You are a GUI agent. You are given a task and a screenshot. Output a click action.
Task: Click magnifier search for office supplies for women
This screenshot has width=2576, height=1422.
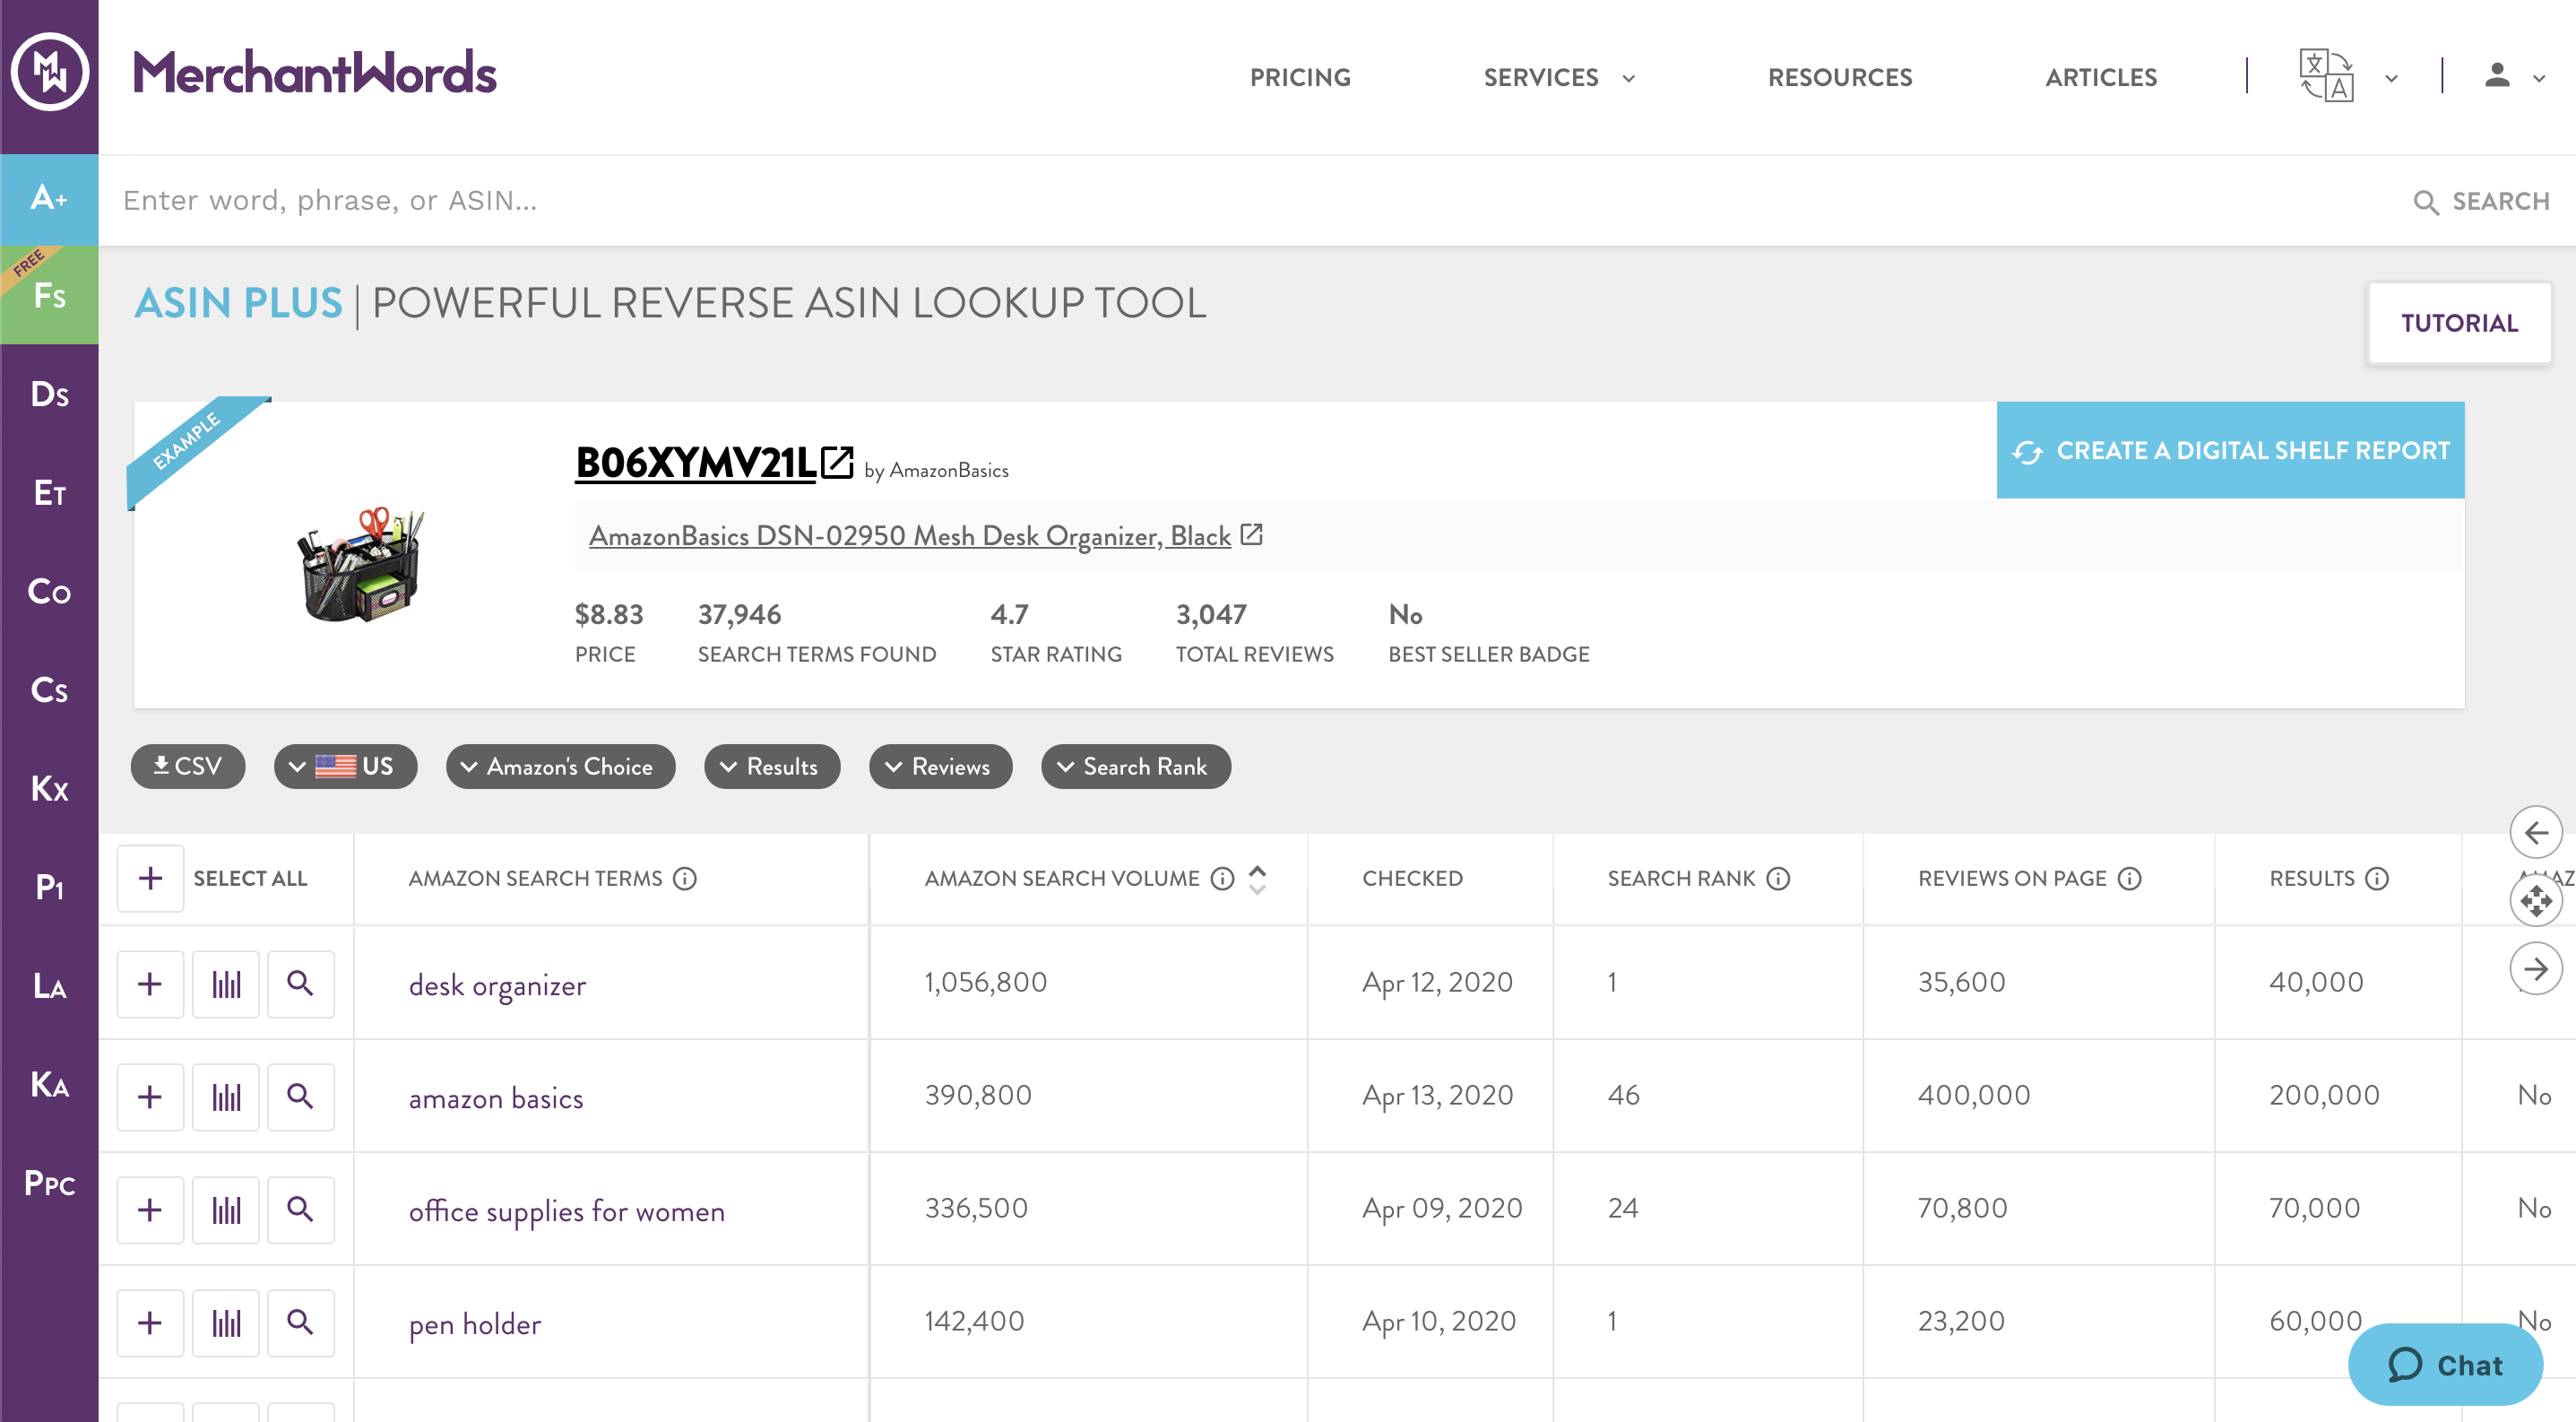click(x=301, y=1210)
